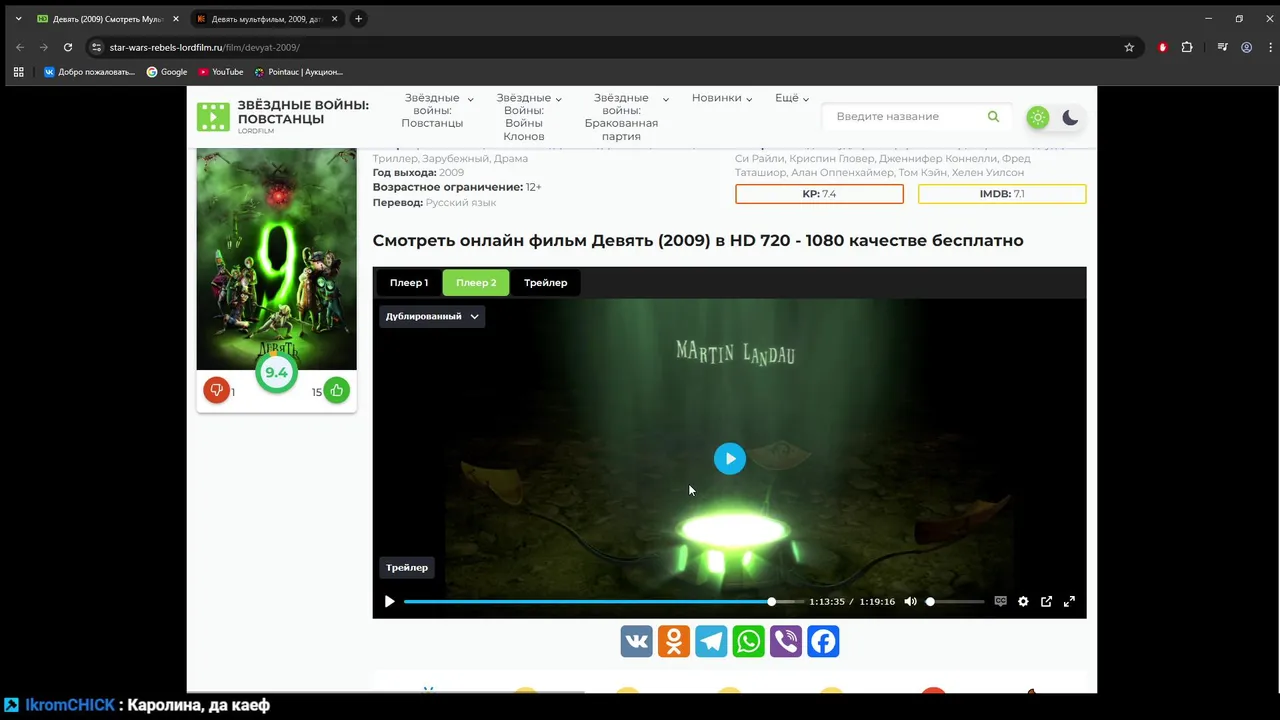Image resolution: width=1280 pixels, height=720 pixels.
Task: Focus the 'Введите название' search field
Action: click(x=905, y=117)
